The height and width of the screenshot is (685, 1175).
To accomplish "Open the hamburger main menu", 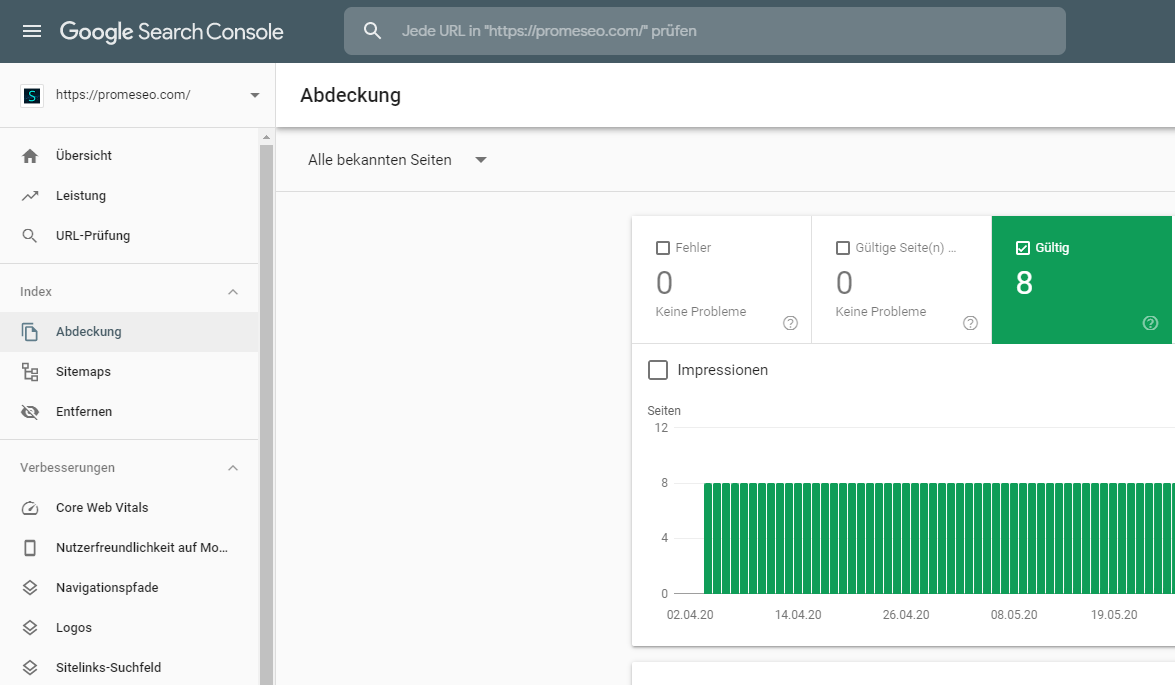I will pos(32,31).
